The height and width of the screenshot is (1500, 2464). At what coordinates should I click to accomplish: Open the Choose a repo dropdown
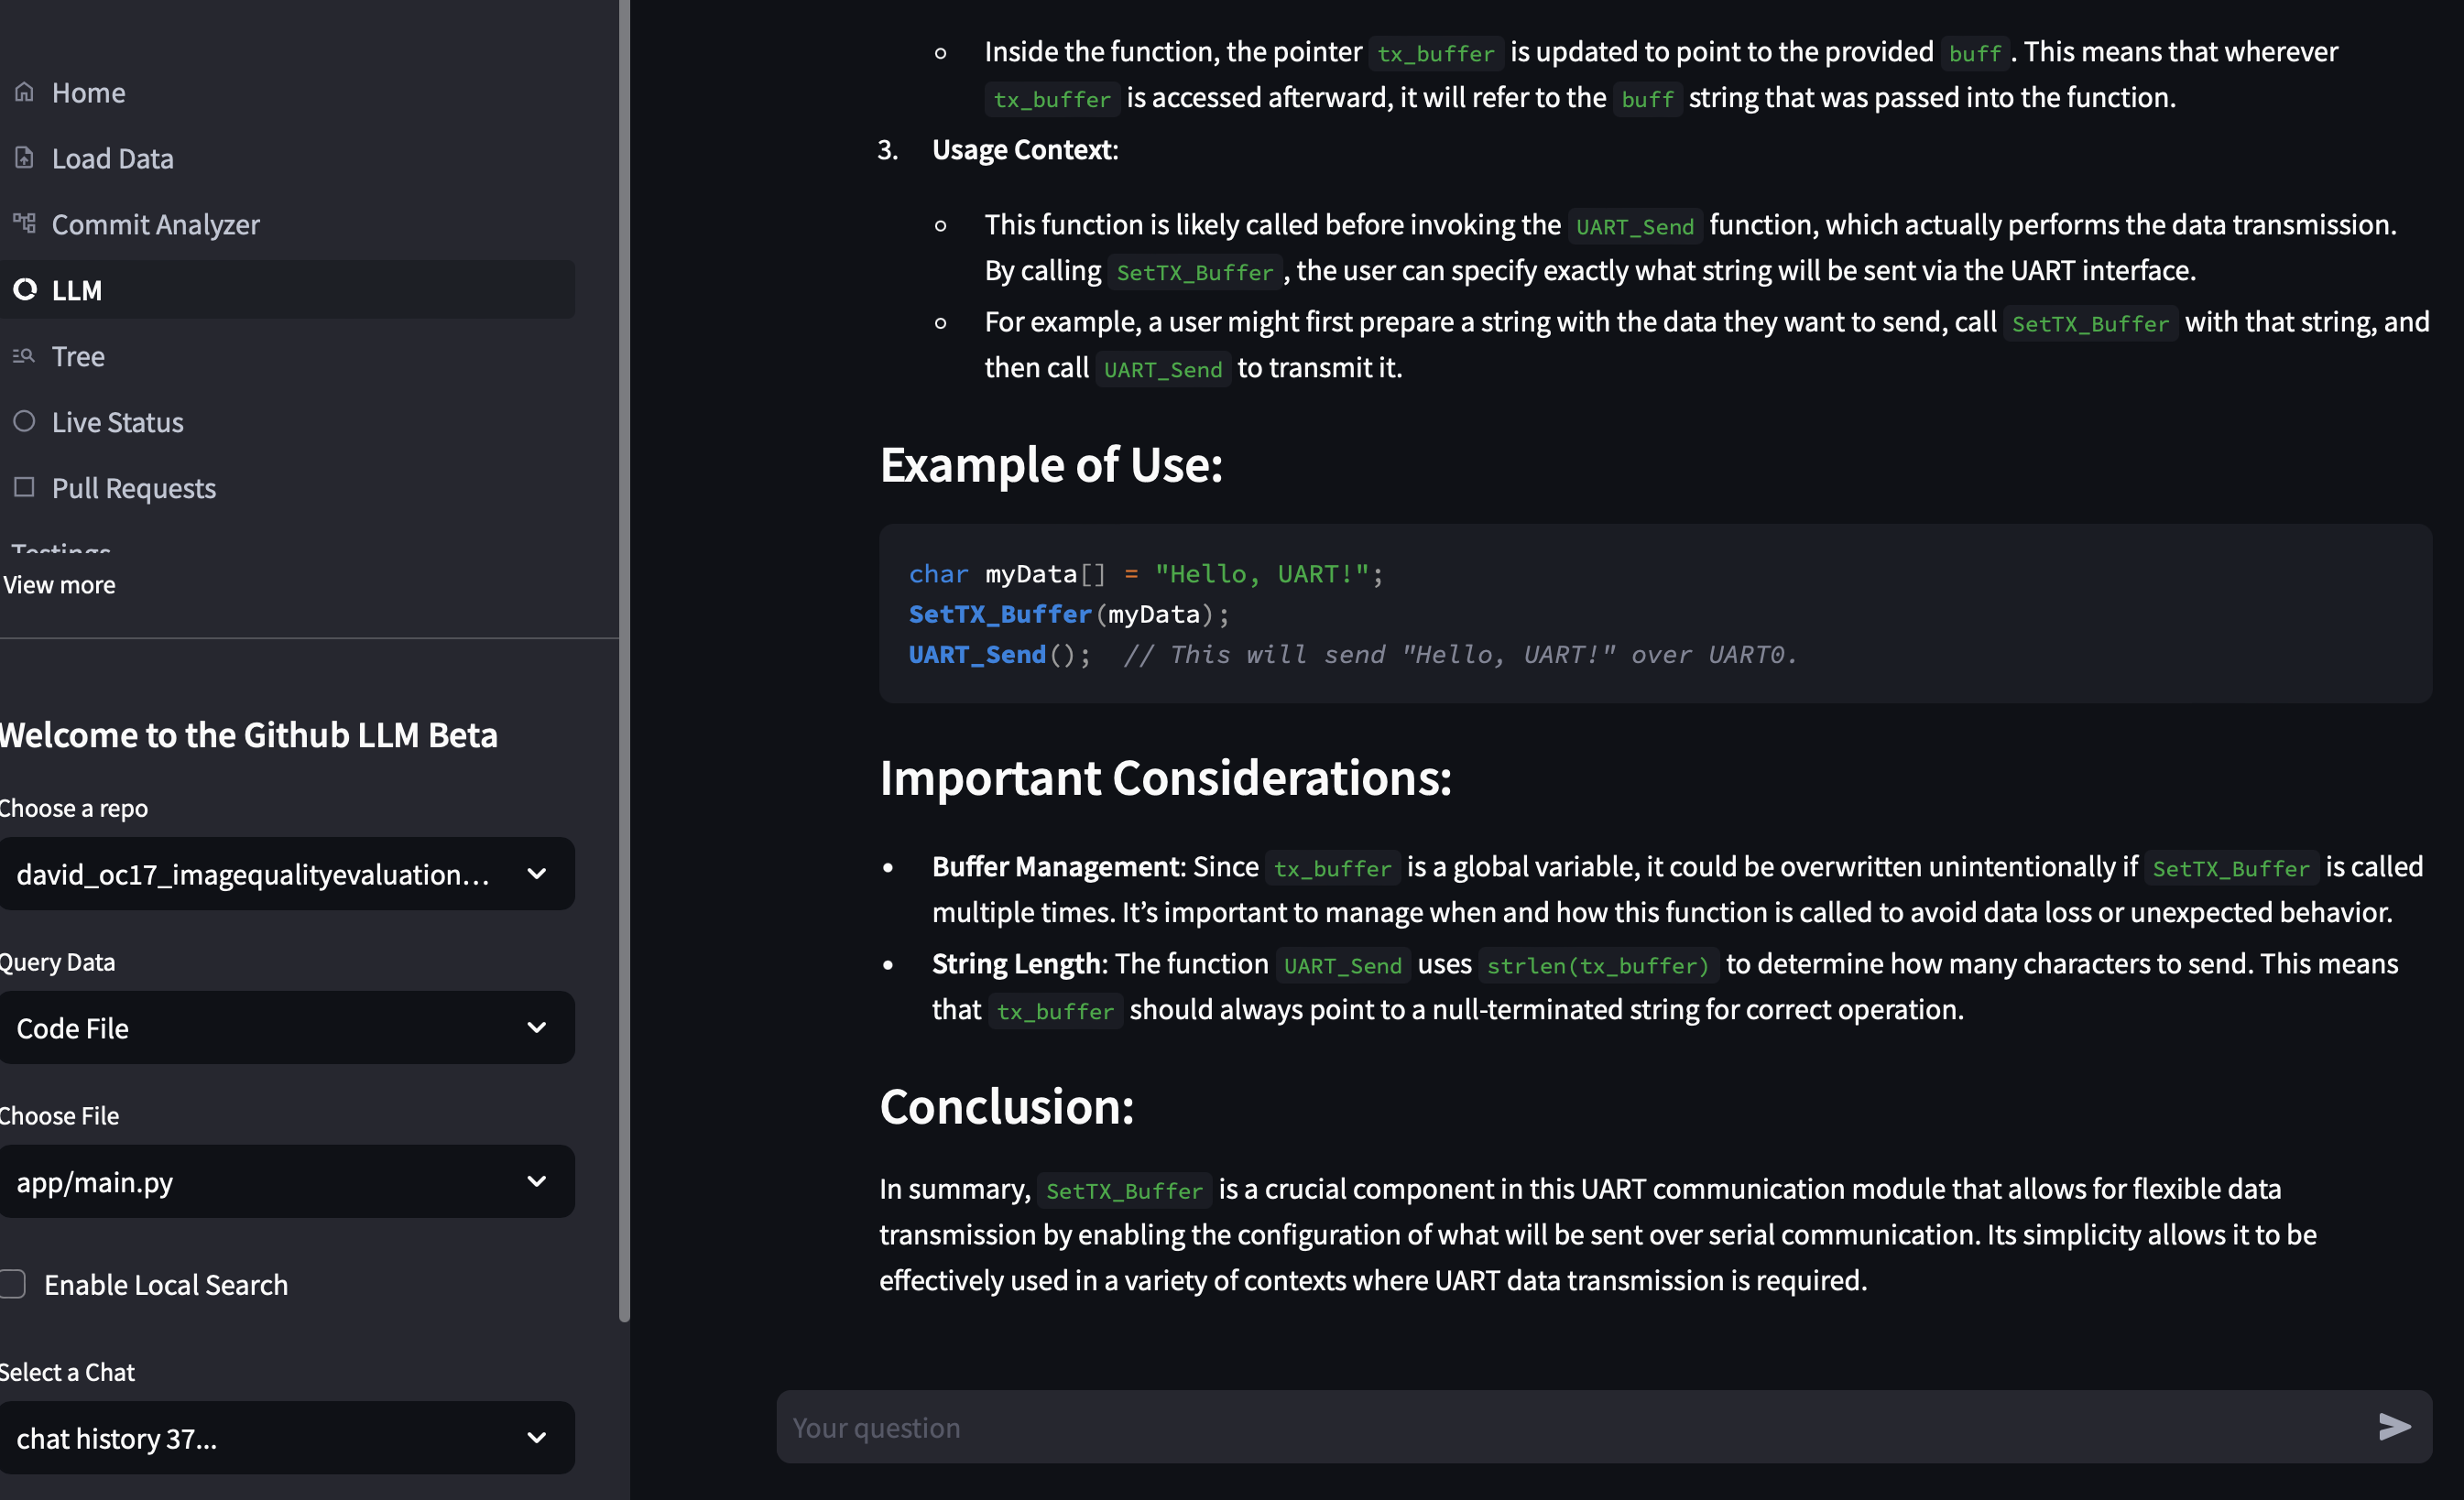[x=286, y=874]
